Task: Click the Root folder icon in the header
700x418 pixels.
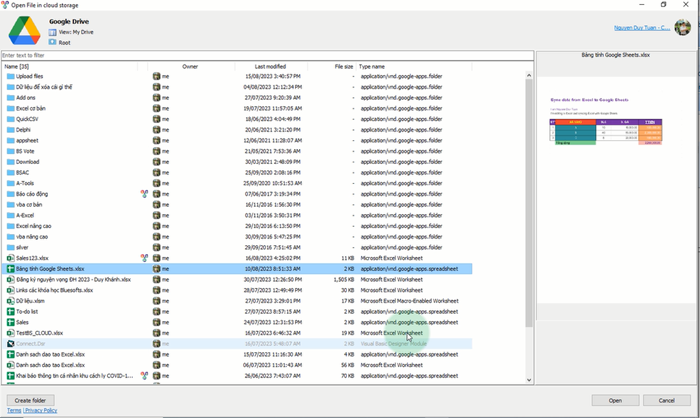Action: (x=52, y=42)
